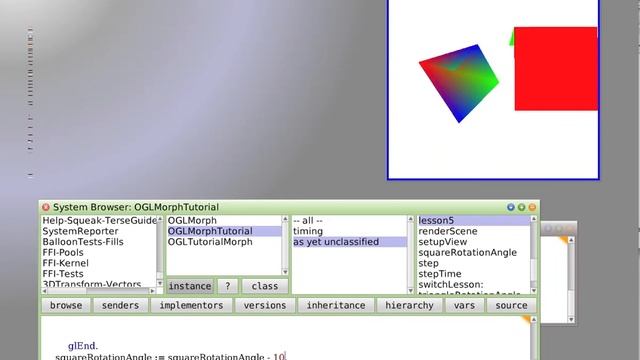Viewport: 640px width, 360px height.
Task: Open the source view dropdown button
Action: [x=511, y=305]
